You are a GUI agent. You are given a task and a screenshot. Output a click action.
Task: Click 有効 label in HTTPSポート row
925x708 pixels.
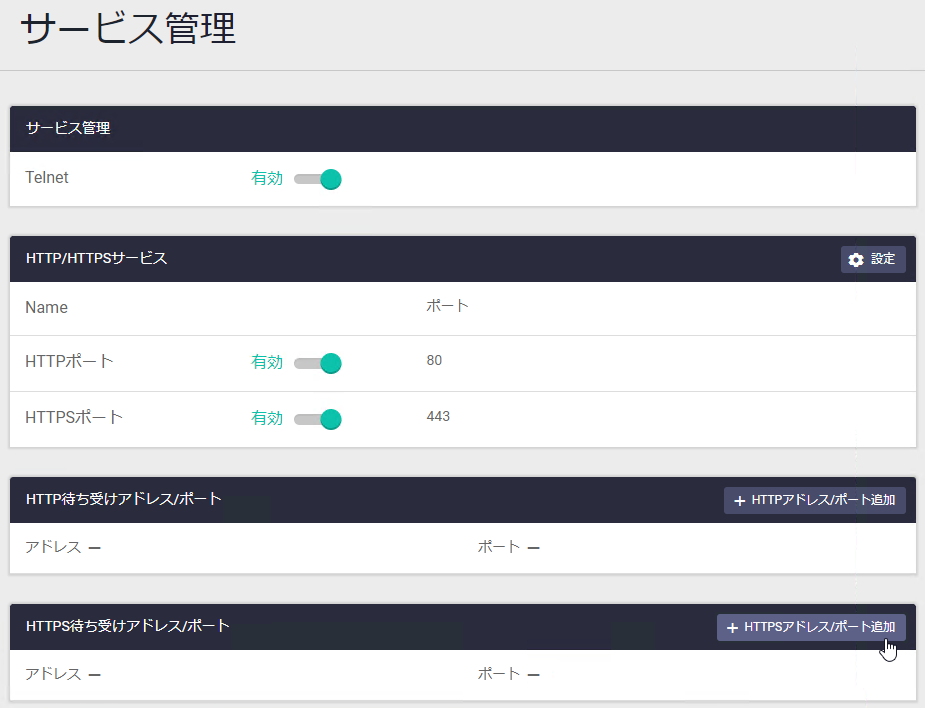point(267,418)
